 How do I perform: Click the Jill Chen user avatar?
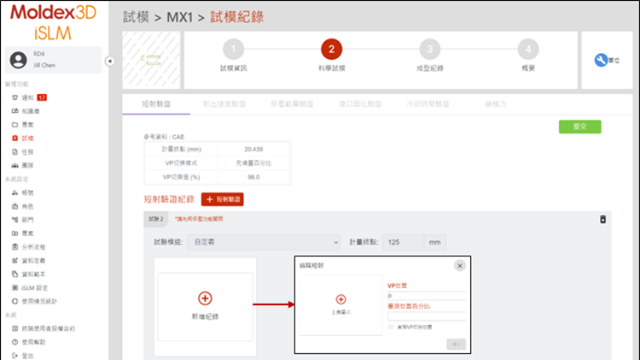click(18, 60)
